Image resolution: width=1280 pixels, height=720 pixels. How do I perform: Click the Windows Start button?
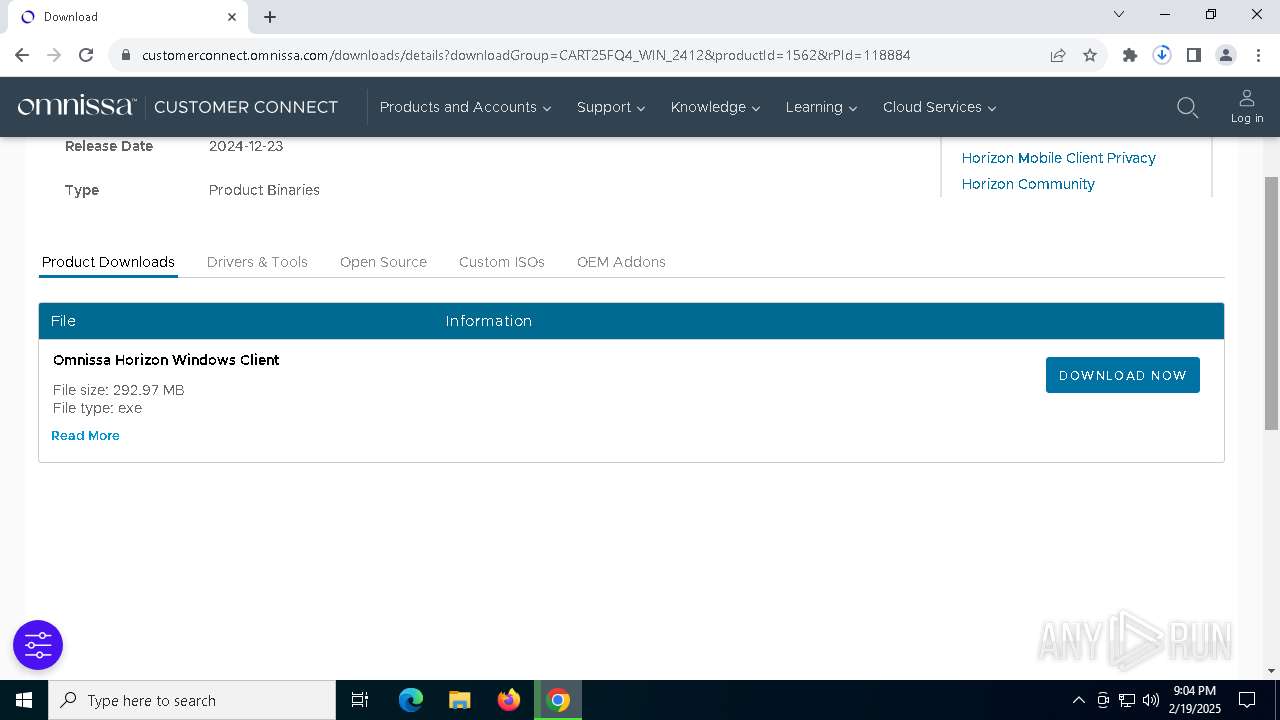point(24,700)
